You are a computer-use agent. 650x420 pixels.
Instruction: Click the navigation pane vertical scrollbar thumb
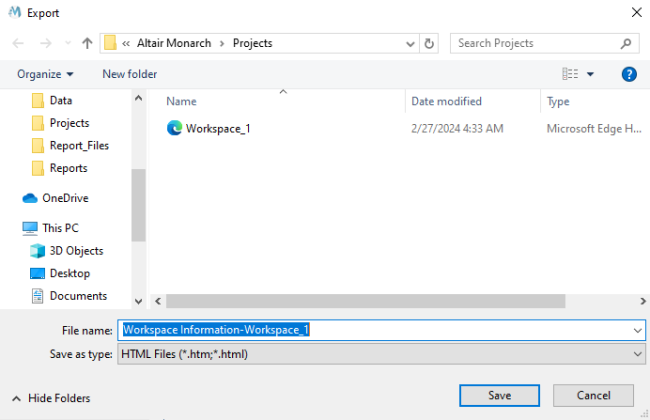(x=138, y=205)
